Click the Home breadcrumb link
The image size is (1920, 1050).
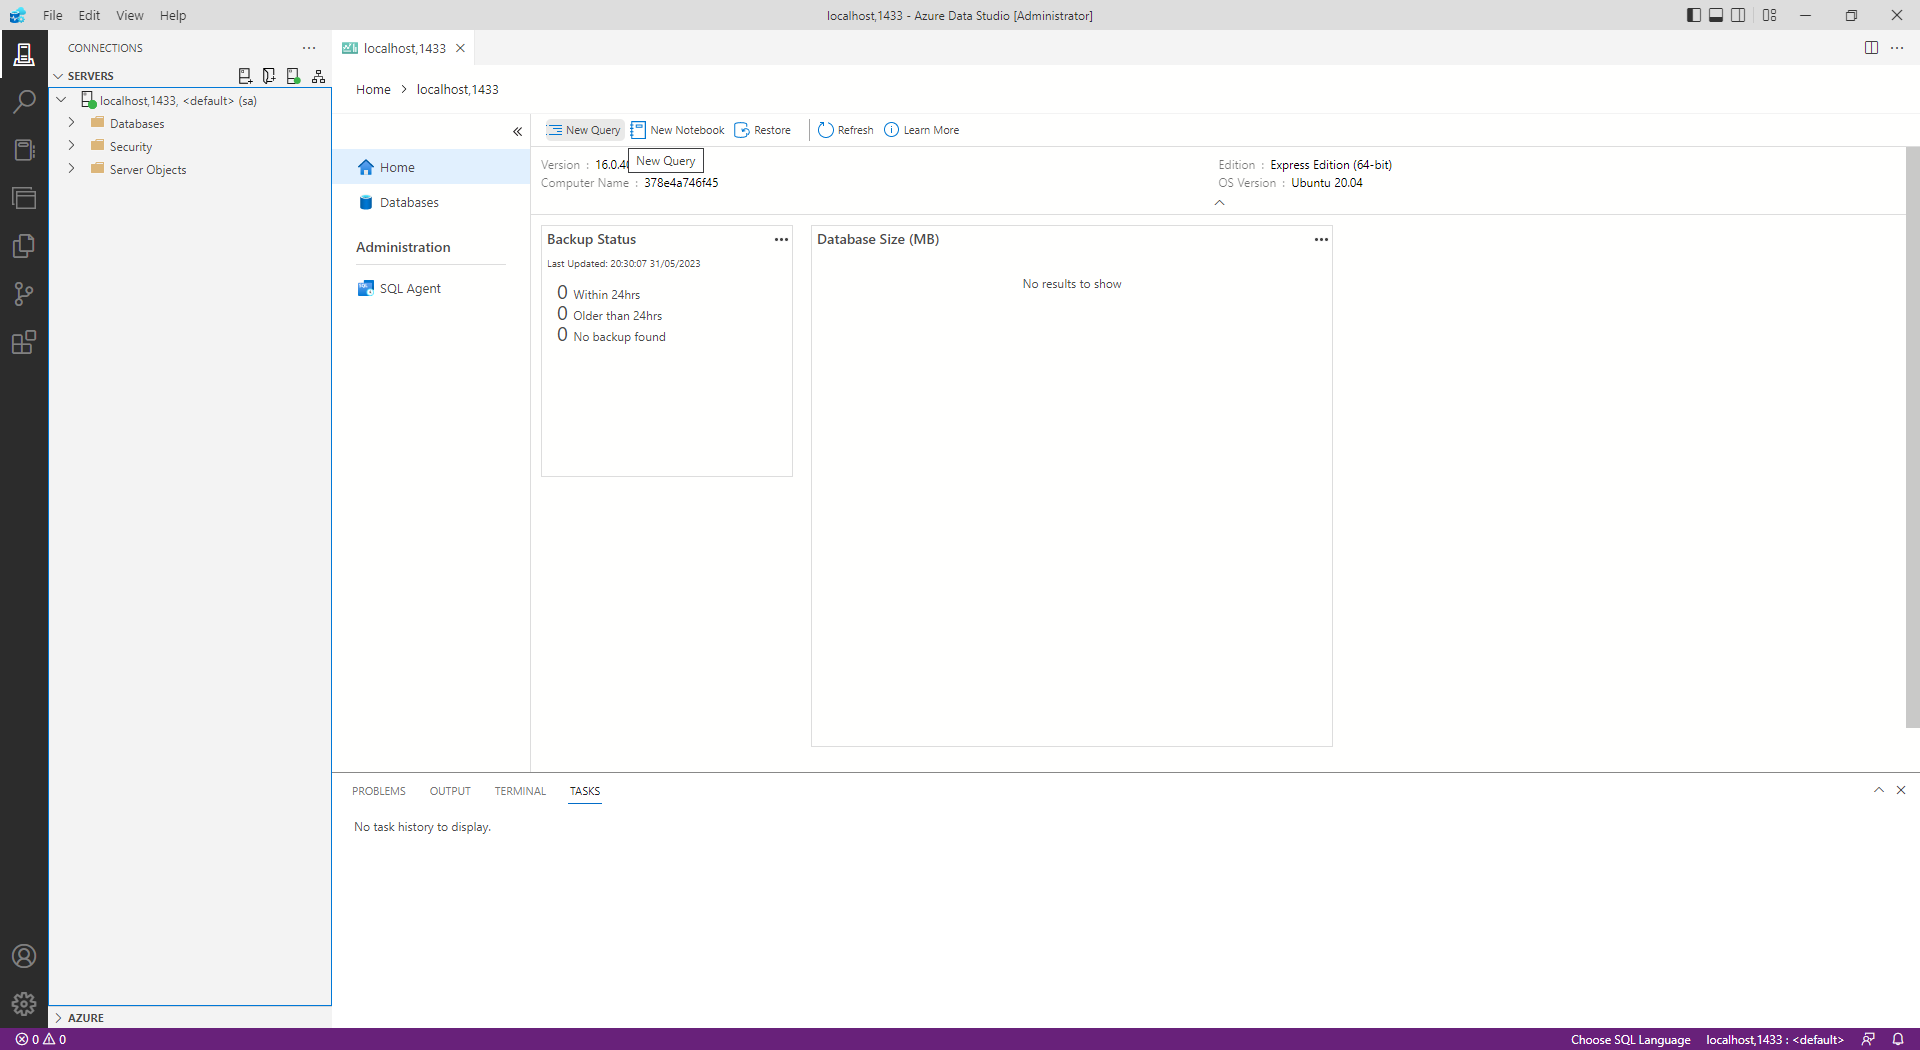(373, 89)
